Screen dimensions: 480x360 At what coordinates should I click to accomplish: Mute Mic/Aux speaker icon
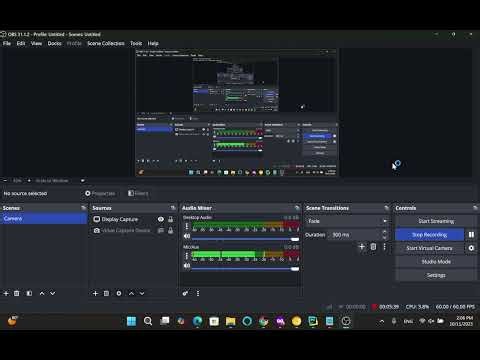click(187, 266)
